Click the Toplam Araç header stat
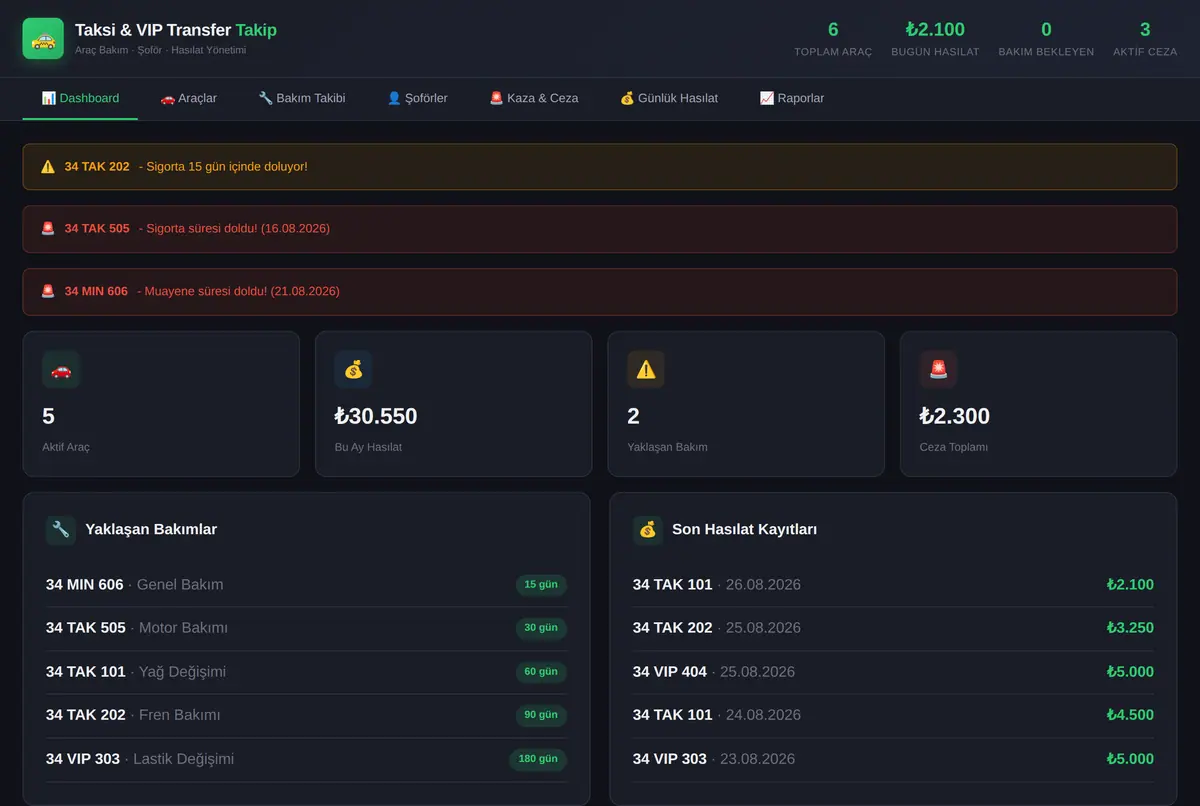The height and width of the screenshot is (806, 1200). (x=833, y=39)
